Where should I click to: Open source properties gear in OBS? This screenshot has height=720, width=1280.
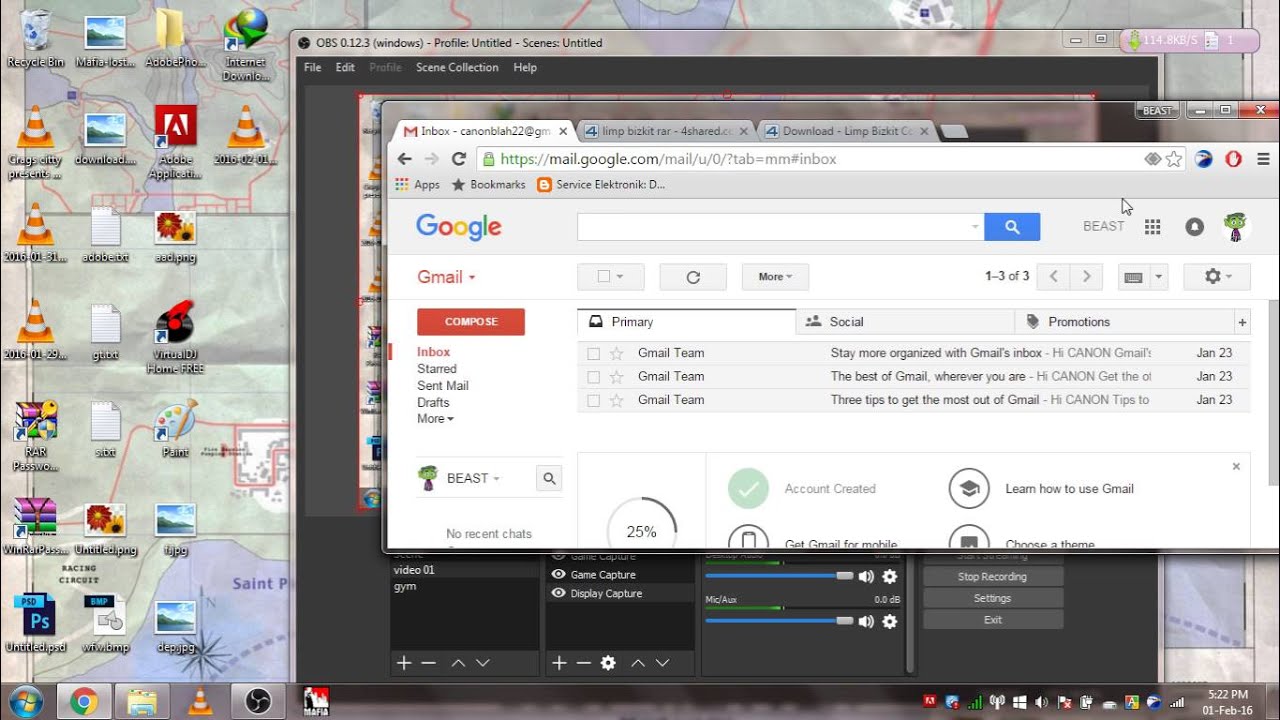[608, 663]
